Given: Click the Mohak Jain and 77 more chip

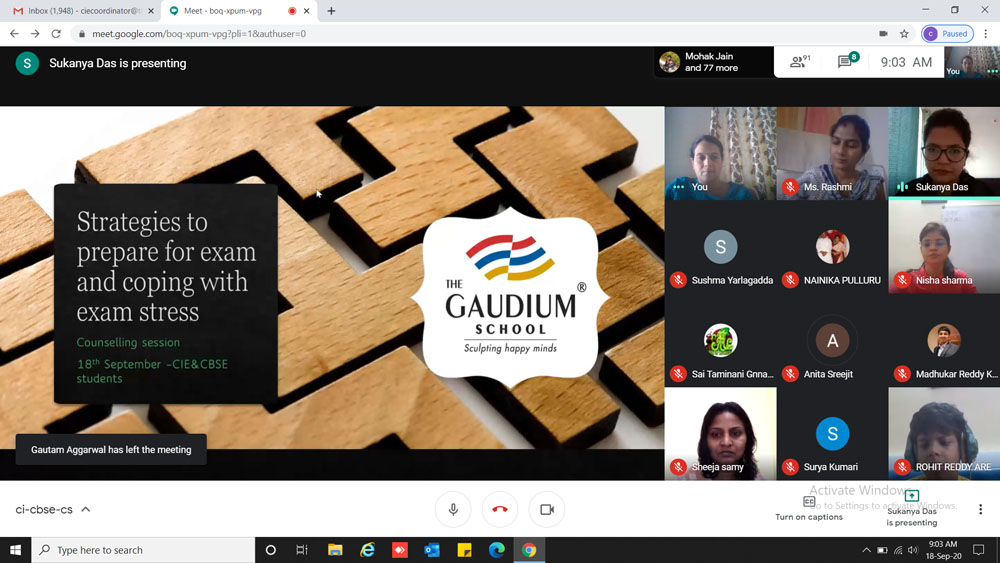Looking at the screenshot, I should tap(712, 62).
